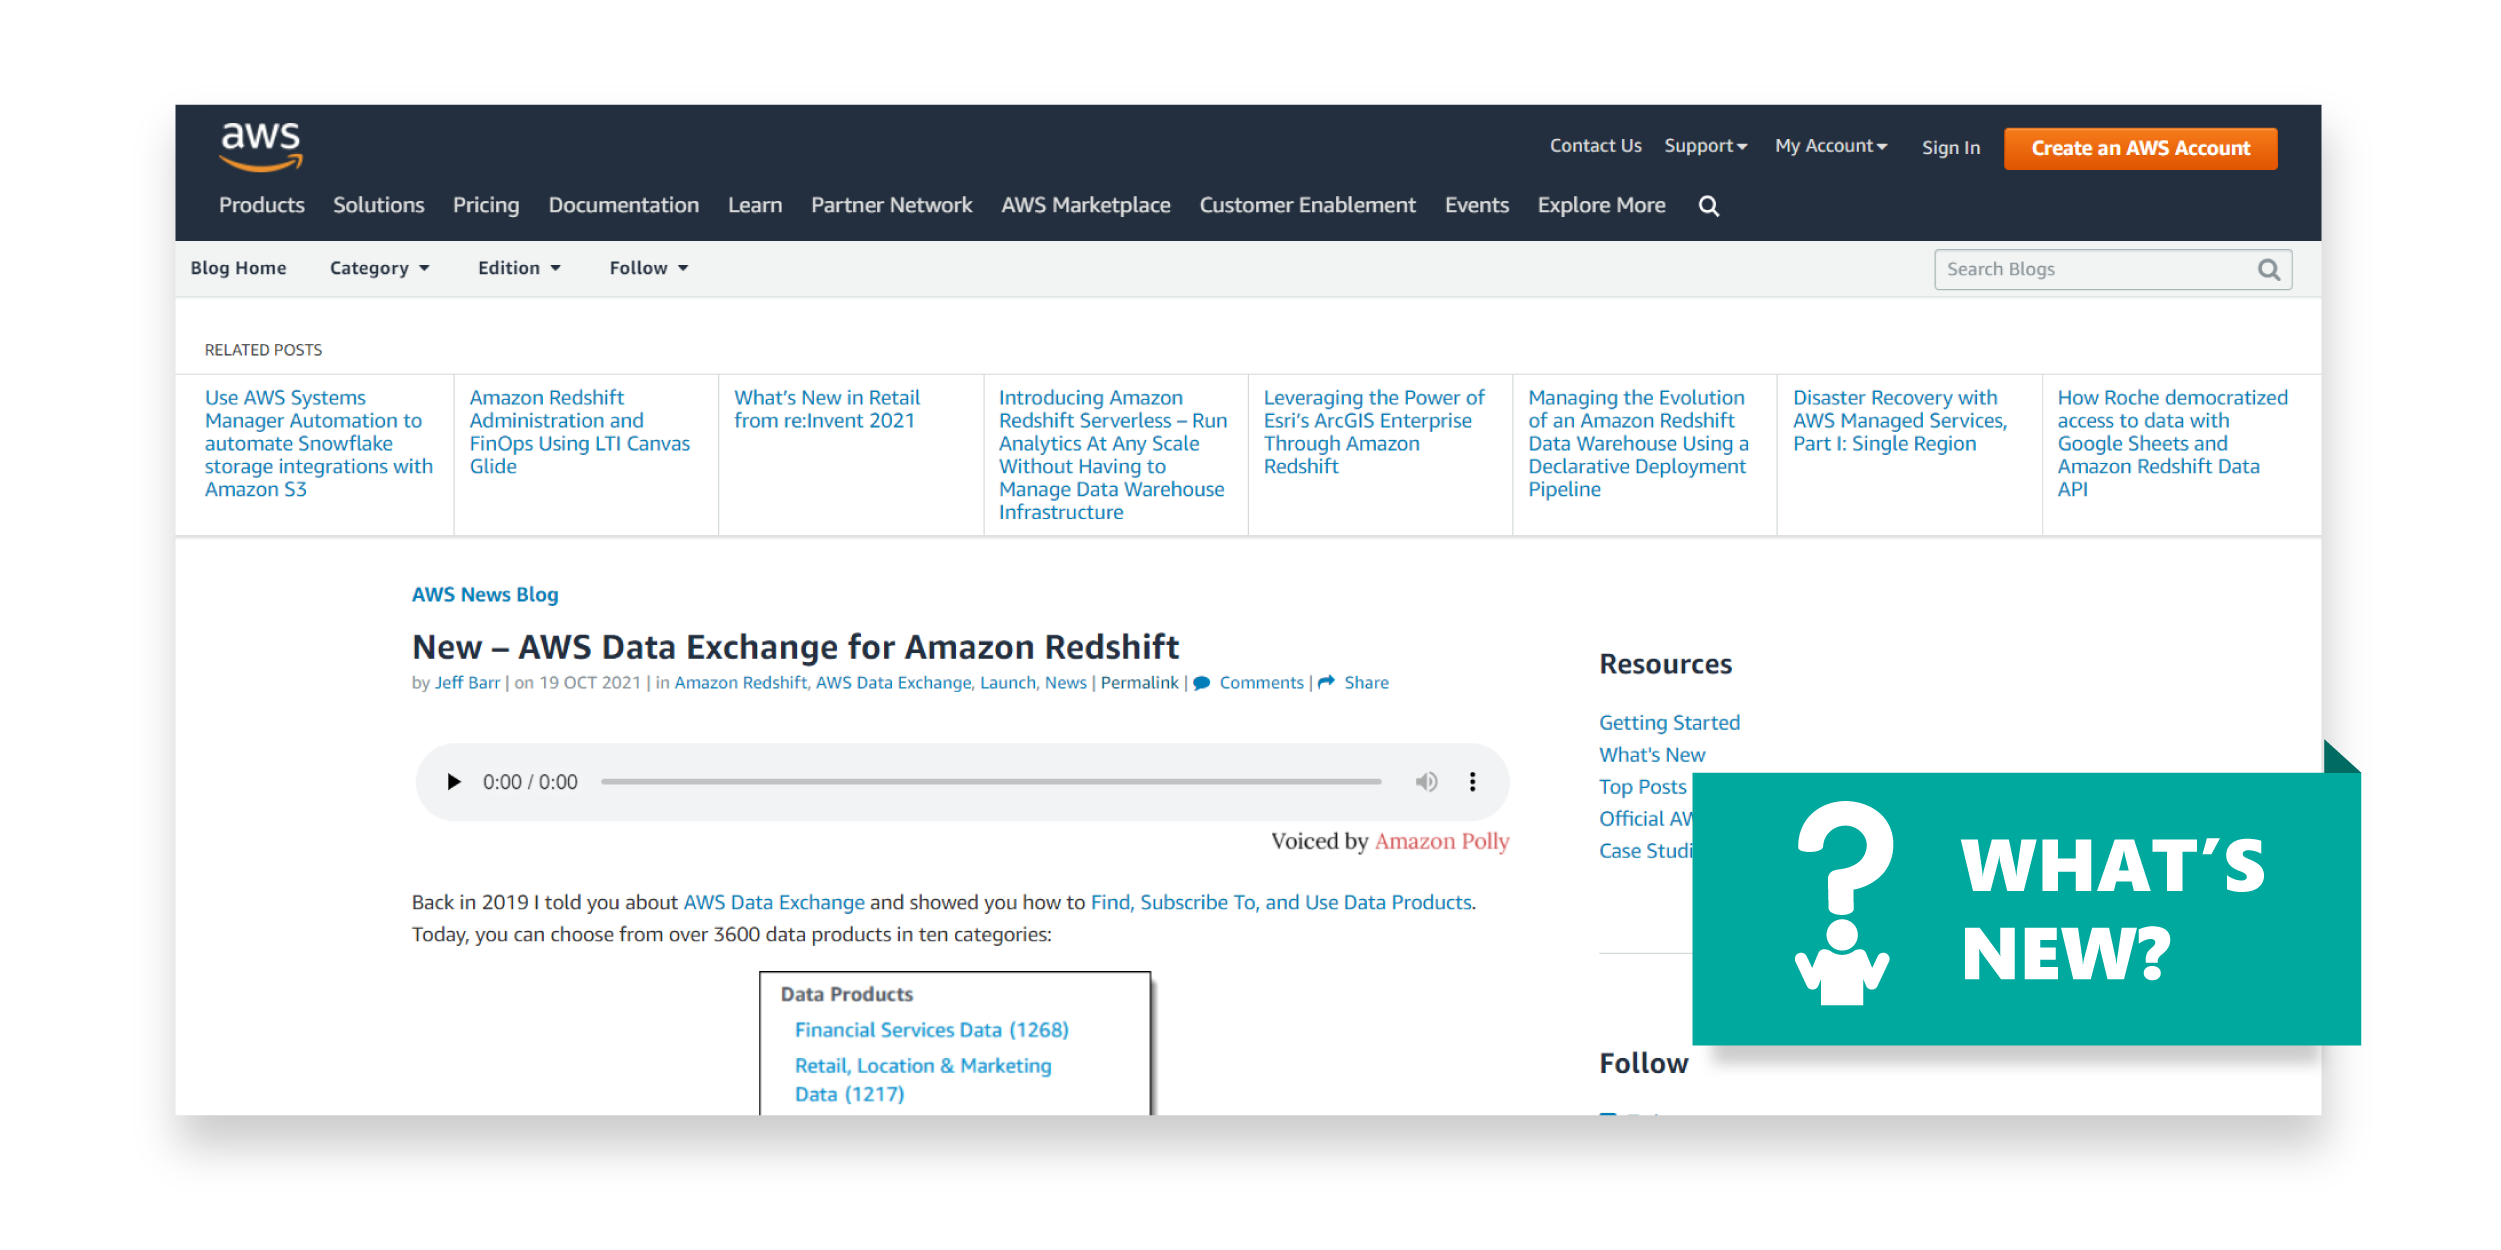Open the AWS News Blog link
Screen dimensions: 2501x1250
(x=485, y=595)
